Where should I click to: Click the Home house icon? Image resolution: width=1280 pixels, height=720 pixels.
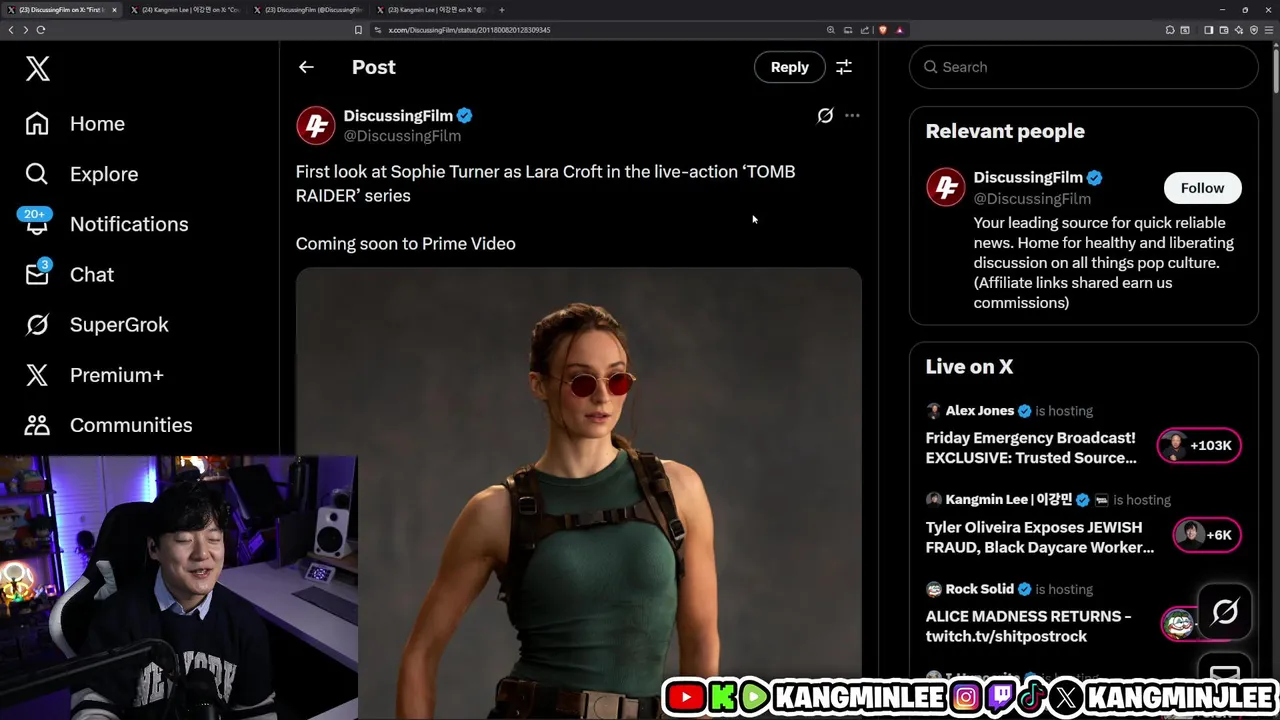click(x=37, y=124)
